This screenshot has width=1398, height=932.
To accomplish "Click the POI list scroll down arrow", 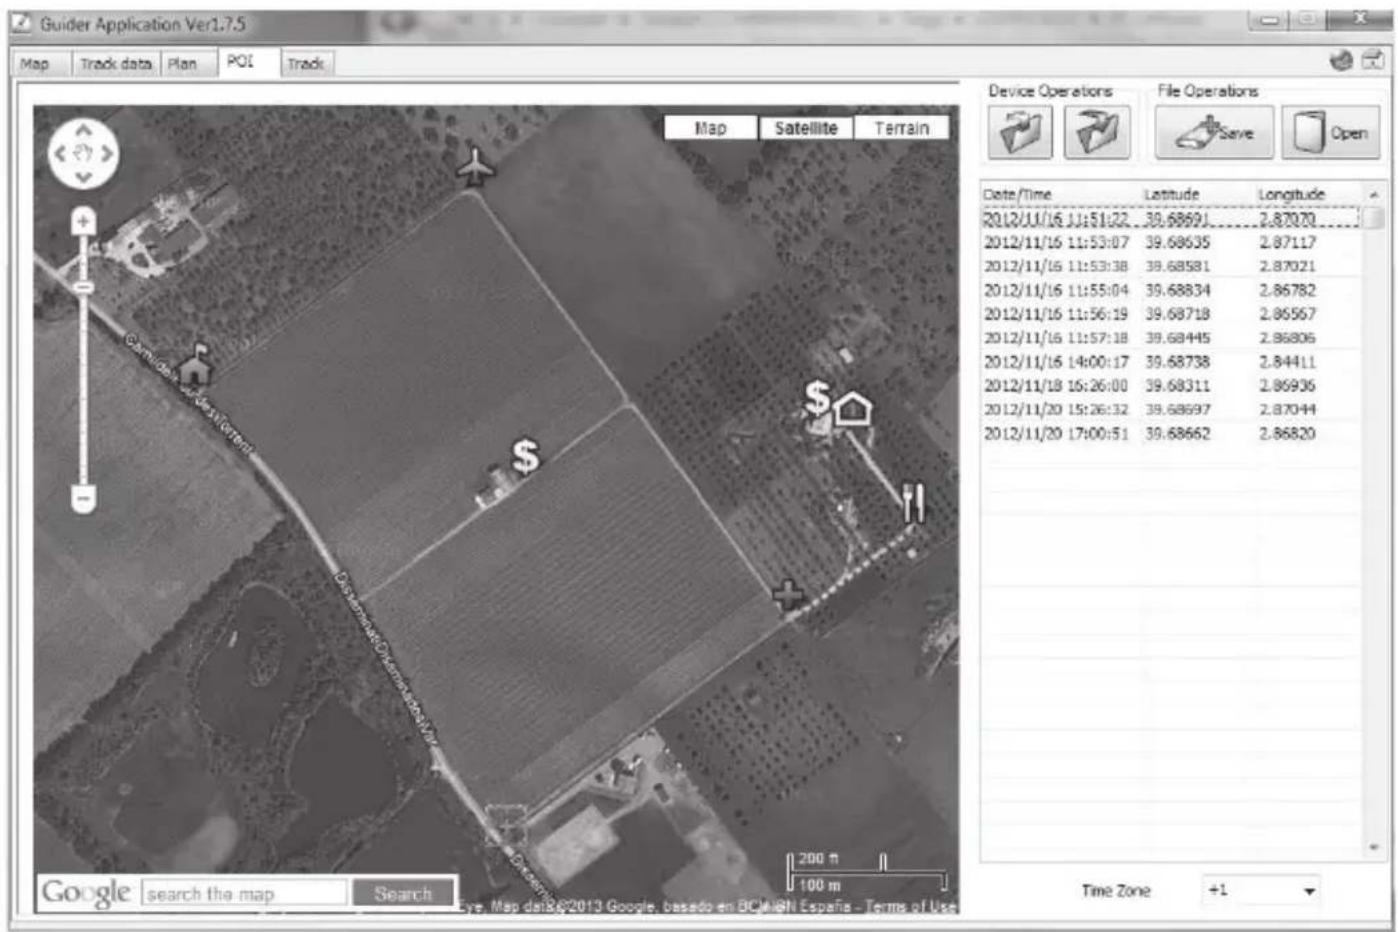I will pyautogui.click(x=1374, y=848).
